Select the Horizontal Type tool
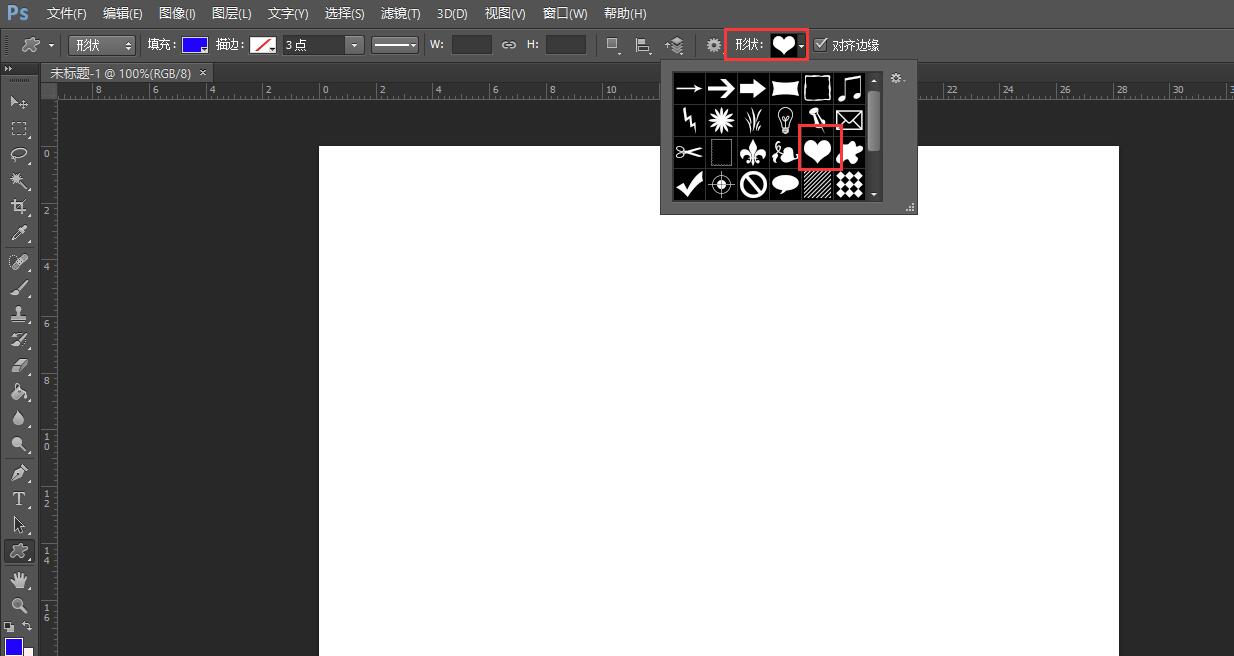 click(19, 499)
